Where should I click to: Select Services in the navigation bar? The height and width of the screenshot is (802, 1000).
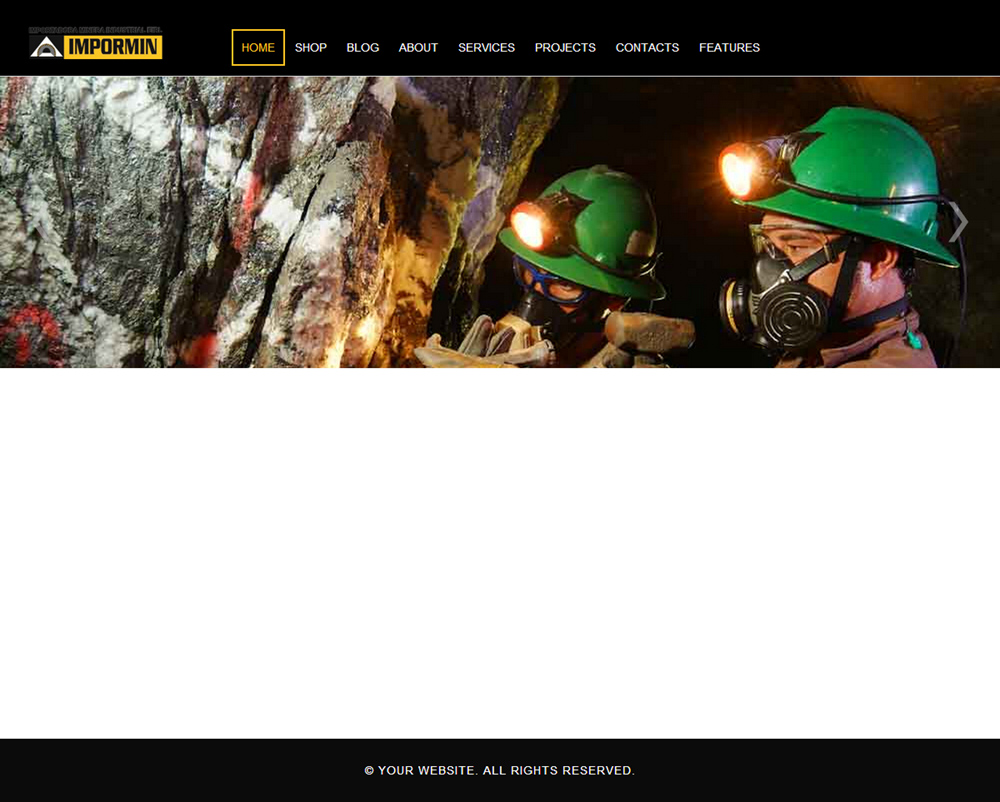pos(486,48)
